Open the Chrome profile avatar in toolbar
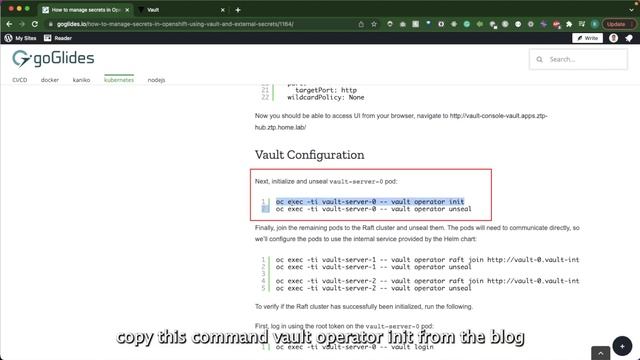The height and width of the screenshot is (360, 640). click(595, 24)
